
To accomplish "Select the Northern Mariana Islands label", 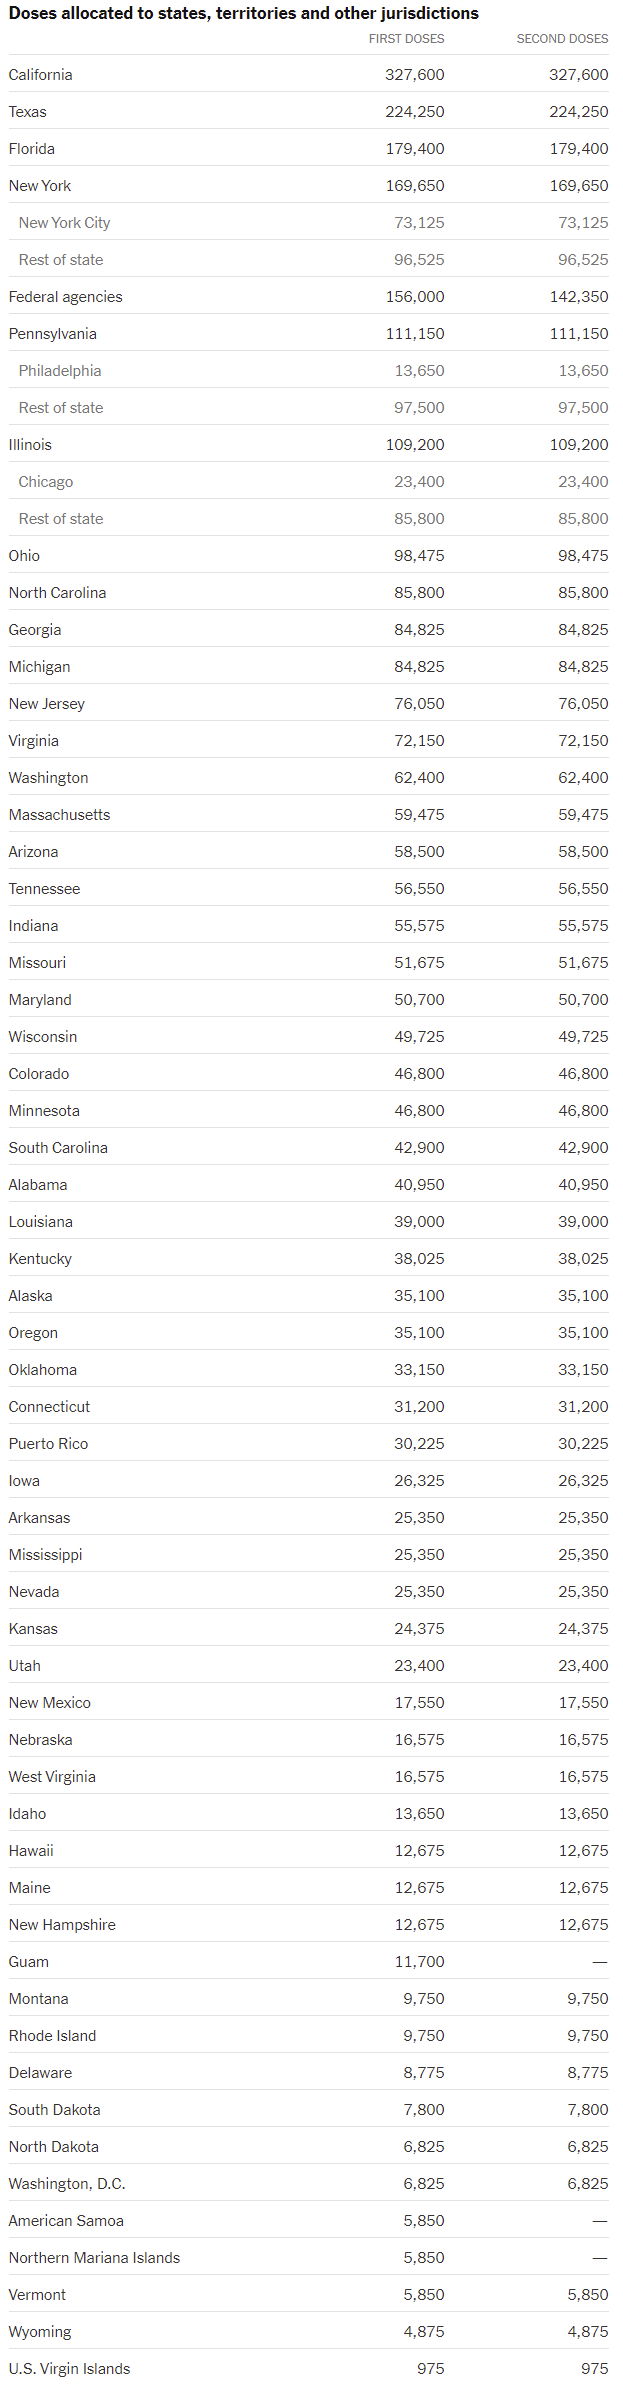I will coord(94,2258).
